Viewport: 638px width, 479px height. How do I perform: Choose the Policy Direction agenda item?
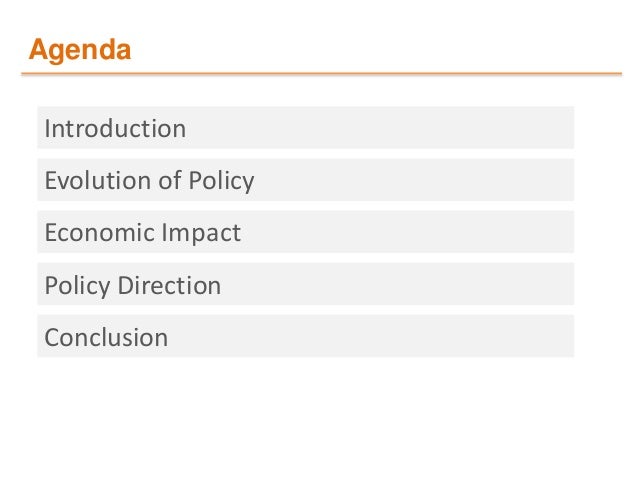pyautogui.click(x=306, y=284)
